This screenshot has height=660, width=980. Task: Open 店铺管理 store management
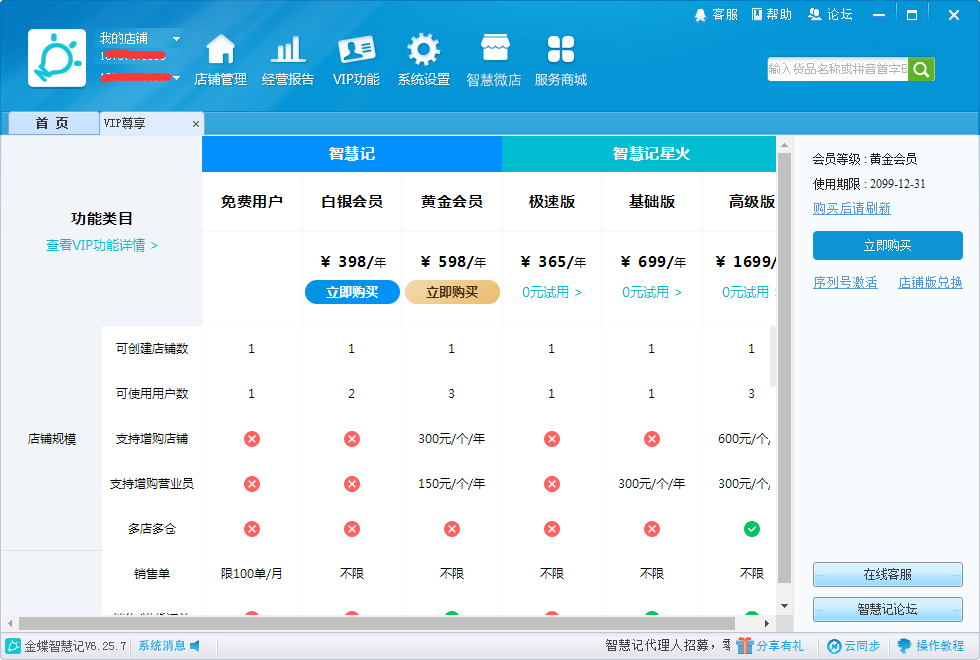pyautogui.click(x=221, y=60)
